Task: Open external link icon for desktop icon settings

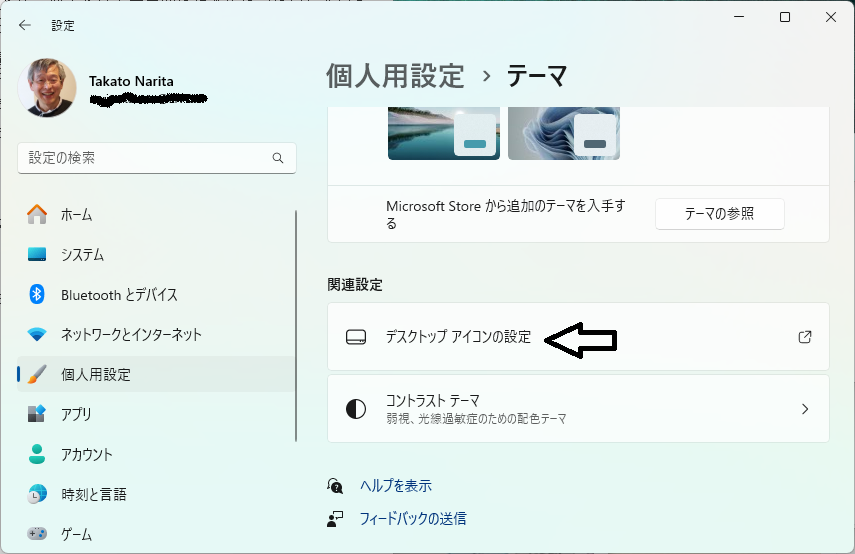Action: point(804,337)
